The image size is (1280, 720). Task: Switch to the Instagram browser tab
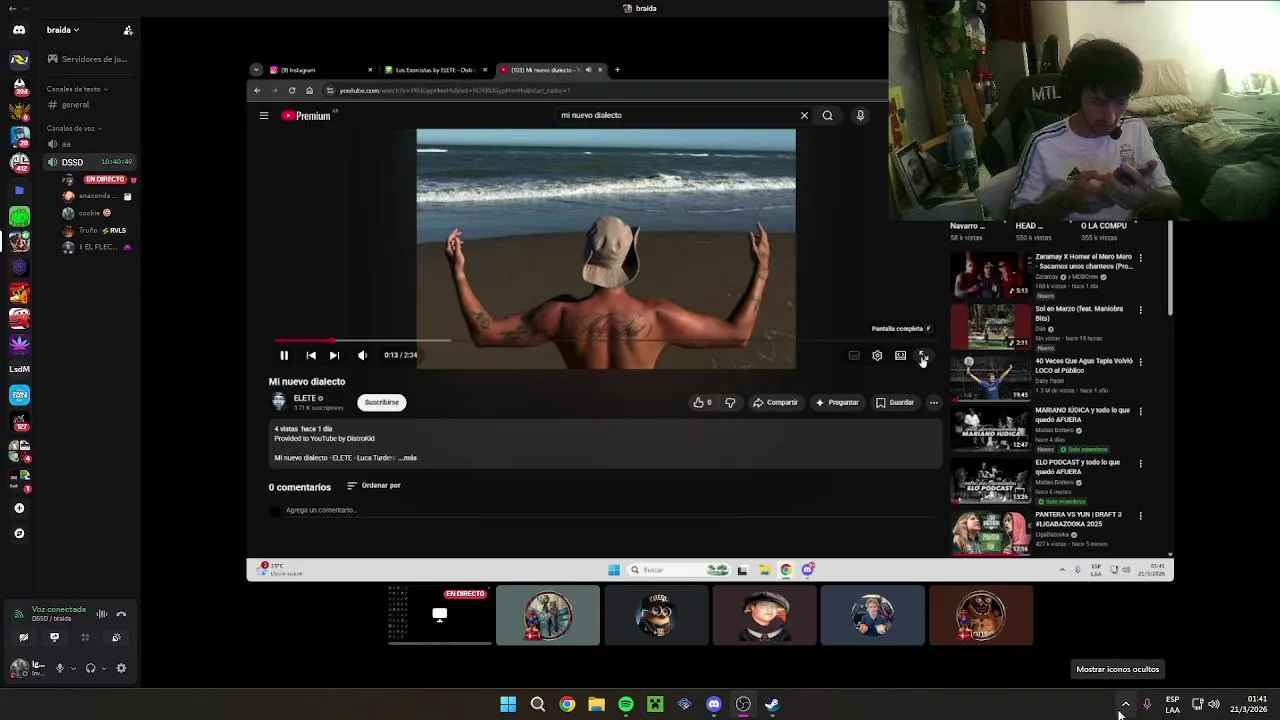[x=320, y=70]
